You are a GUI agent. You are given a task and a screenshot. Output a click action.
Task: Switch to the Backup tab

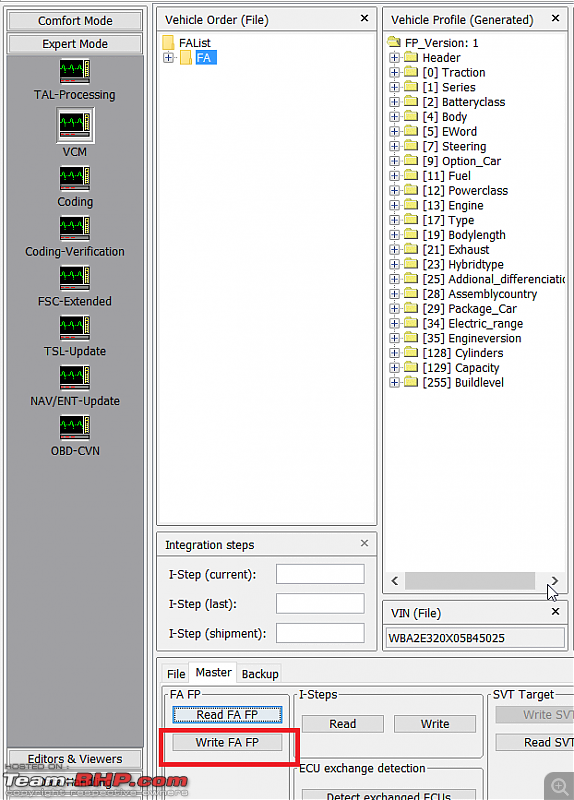click(260, 674)
